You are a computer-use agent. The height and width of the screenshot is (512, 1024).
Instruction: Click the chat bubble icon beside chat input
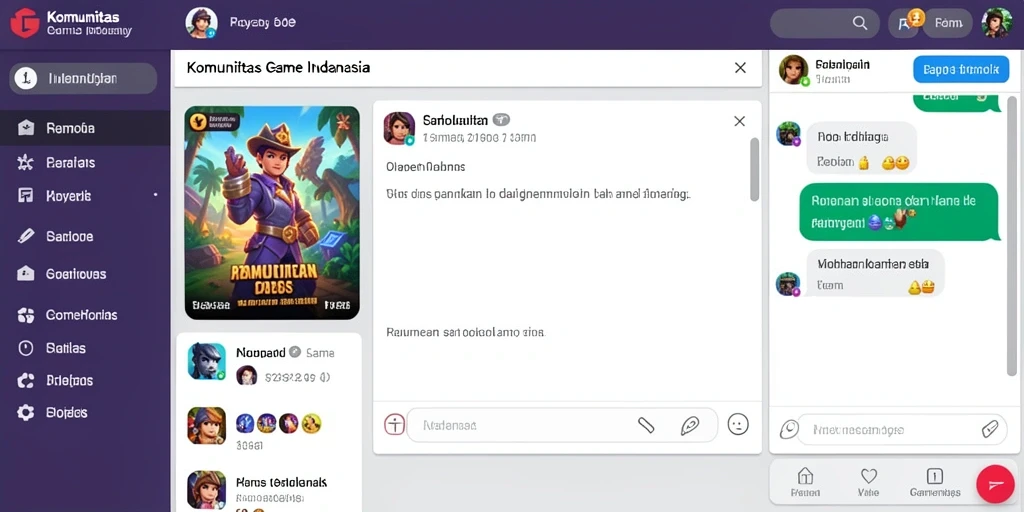(x=788, y=429)
